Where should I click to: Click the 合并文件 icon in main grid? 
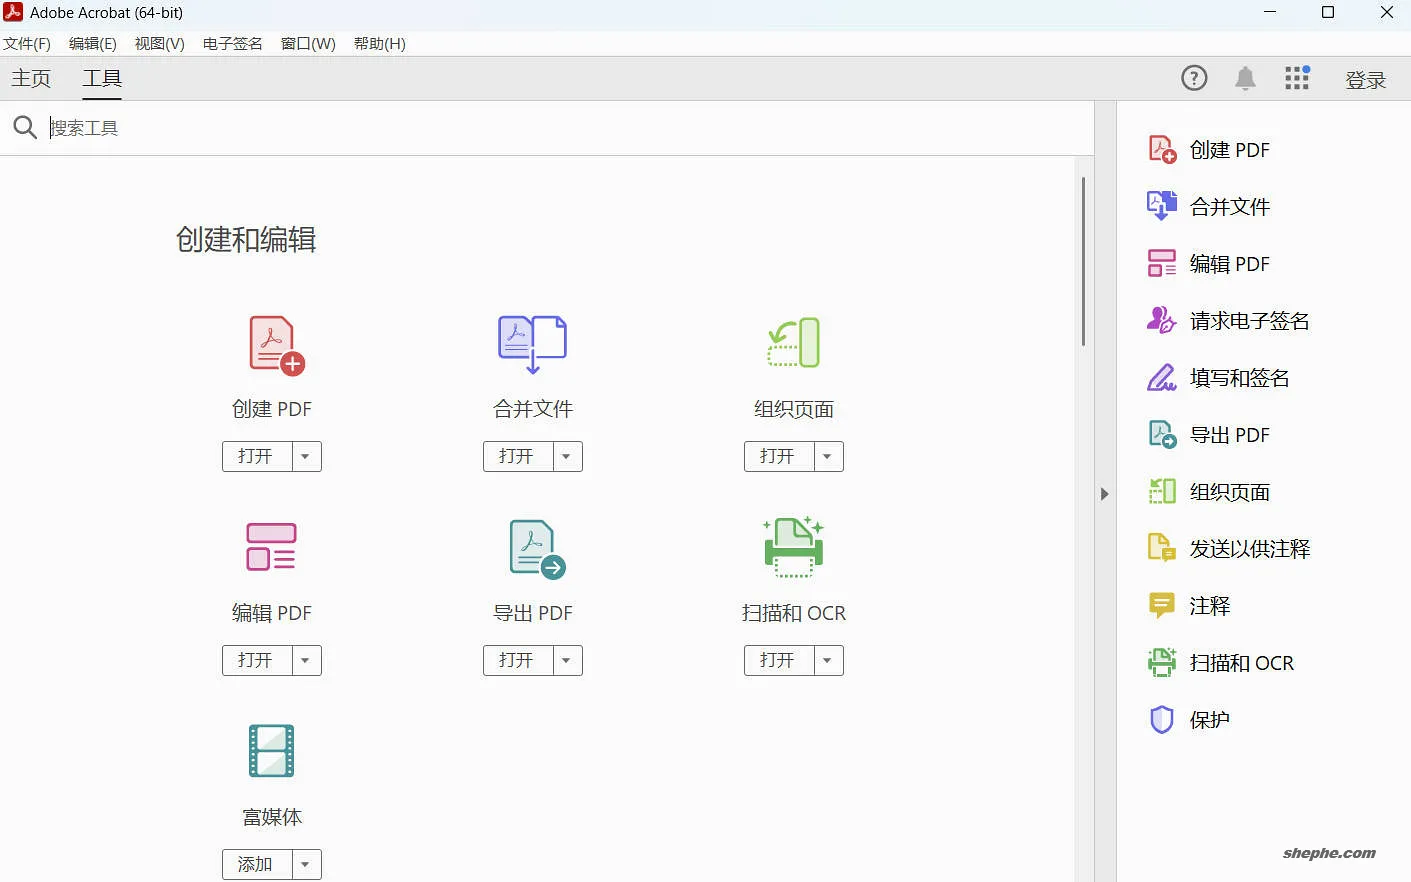click(532, 345)
